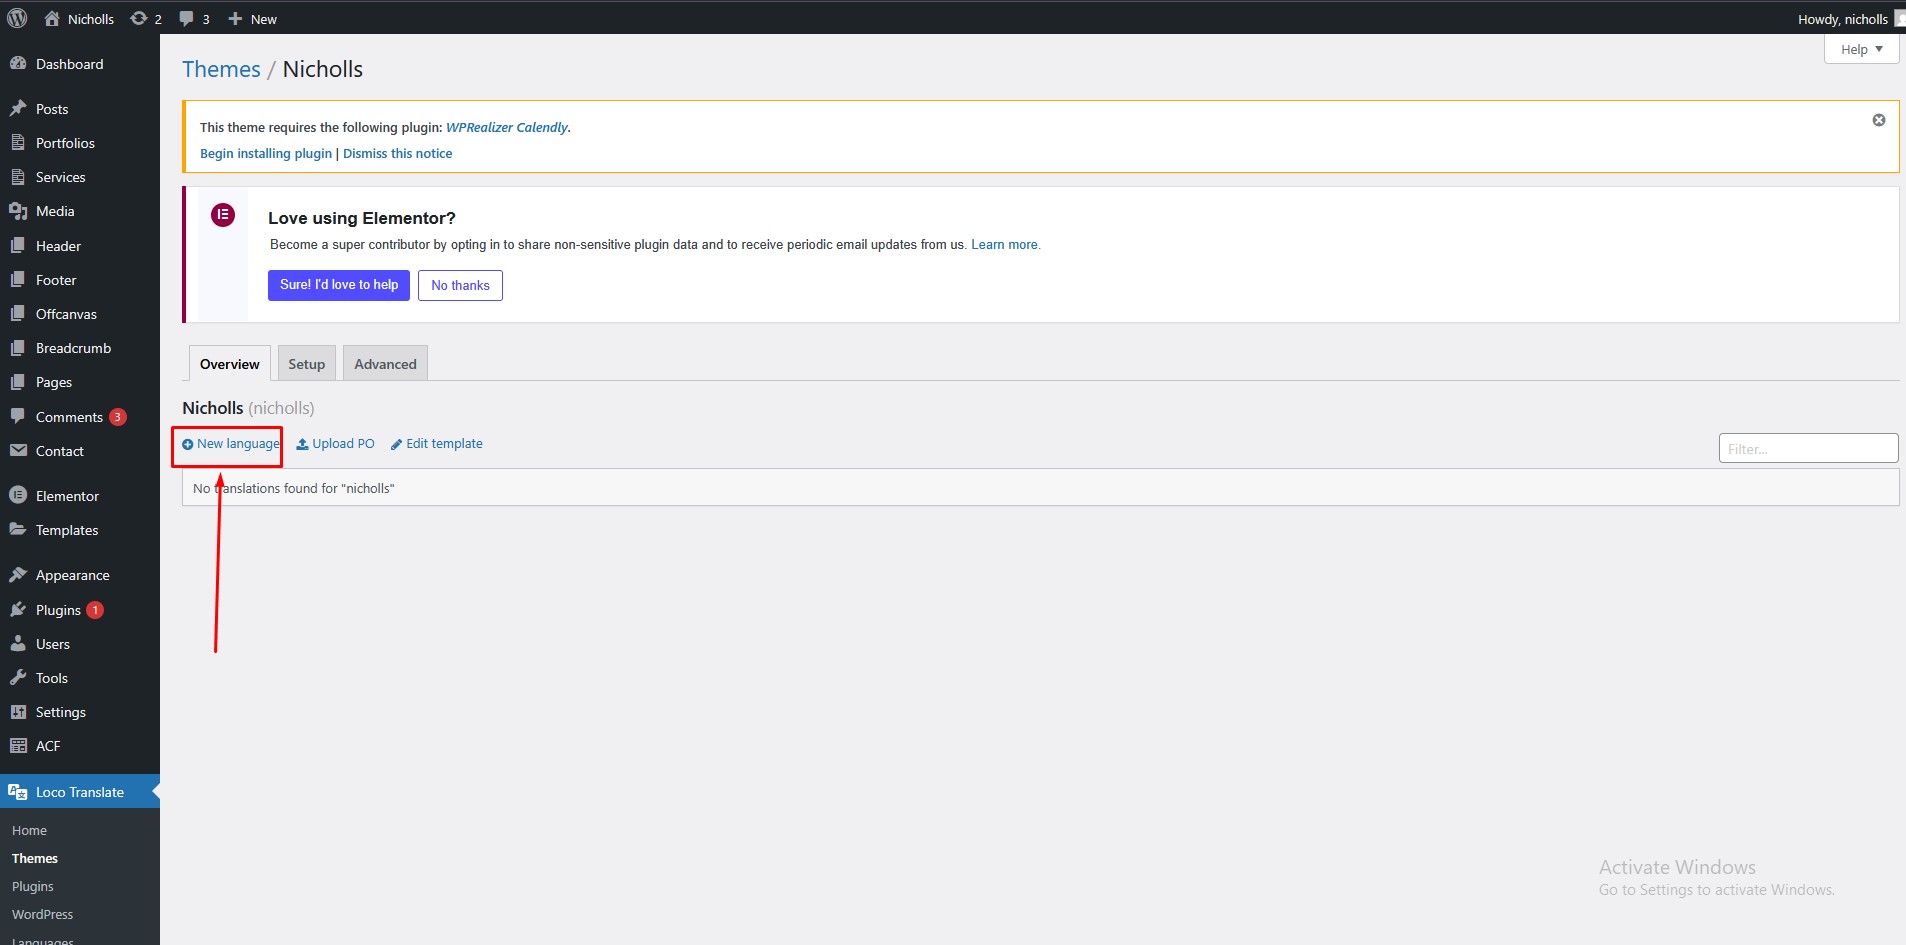Click the Tools wrench icon

pos(18,677)
